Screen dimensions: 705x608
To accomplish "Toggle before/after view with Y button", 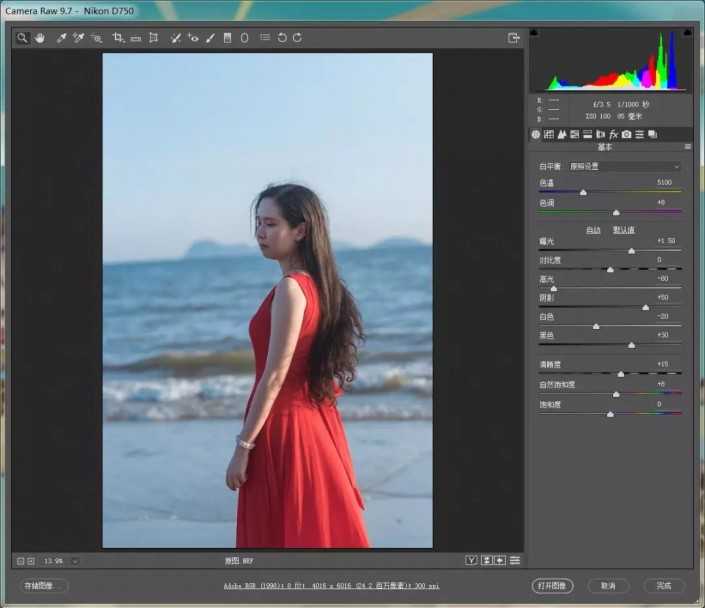I will pyautogui.click(x=470, y=560).
